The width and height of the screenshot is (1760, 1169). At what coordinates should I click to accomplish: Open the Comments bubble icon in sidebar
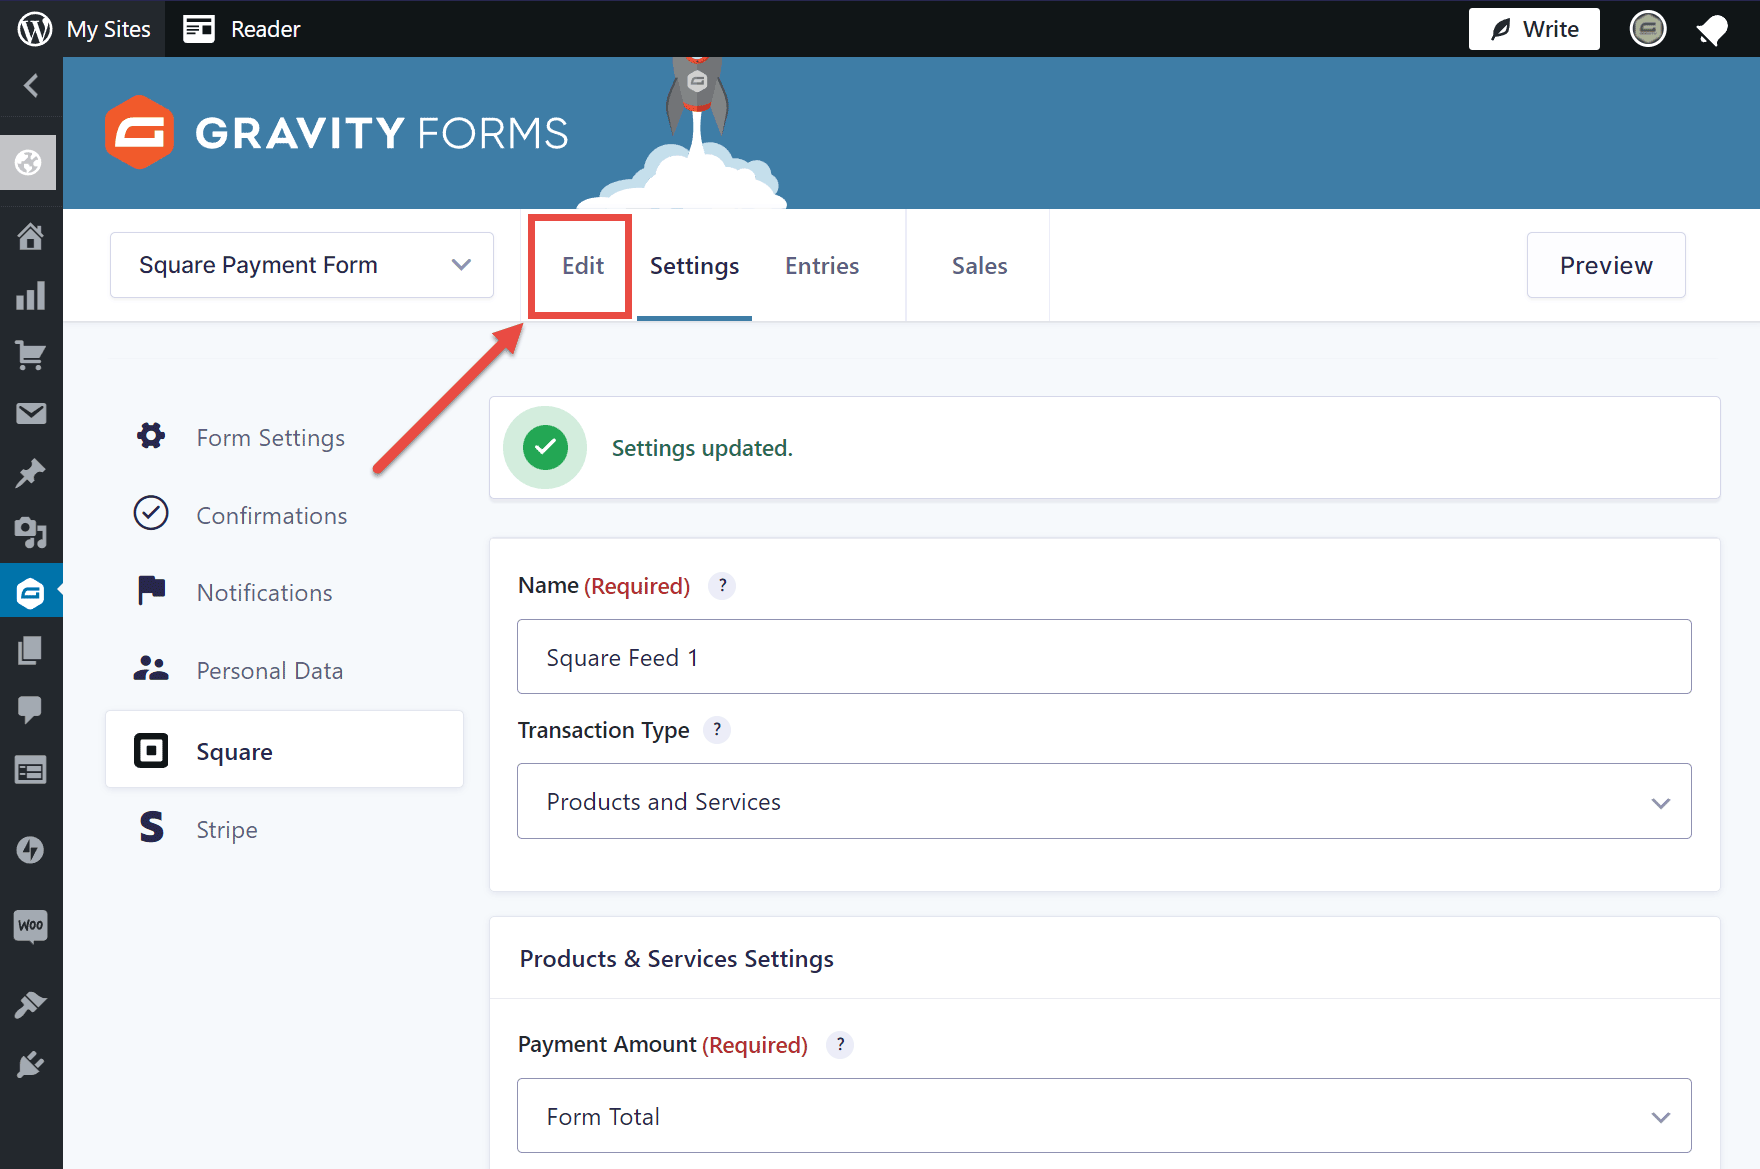[30, 710]
